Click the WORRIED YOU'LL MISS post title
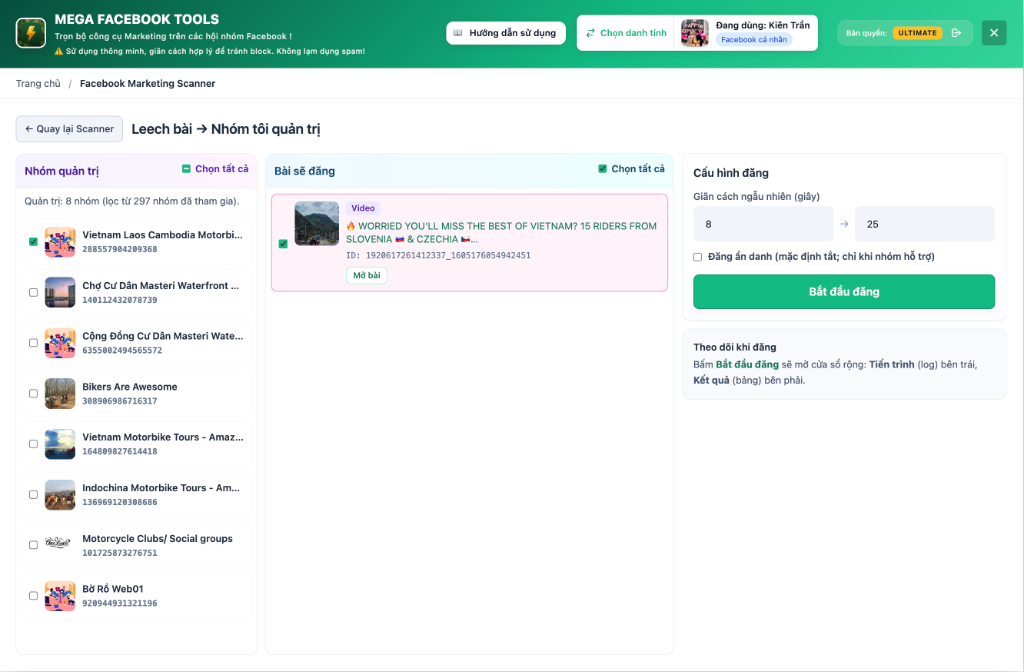This screenshot has width=1024, height=672. click(x=502, y=232)
